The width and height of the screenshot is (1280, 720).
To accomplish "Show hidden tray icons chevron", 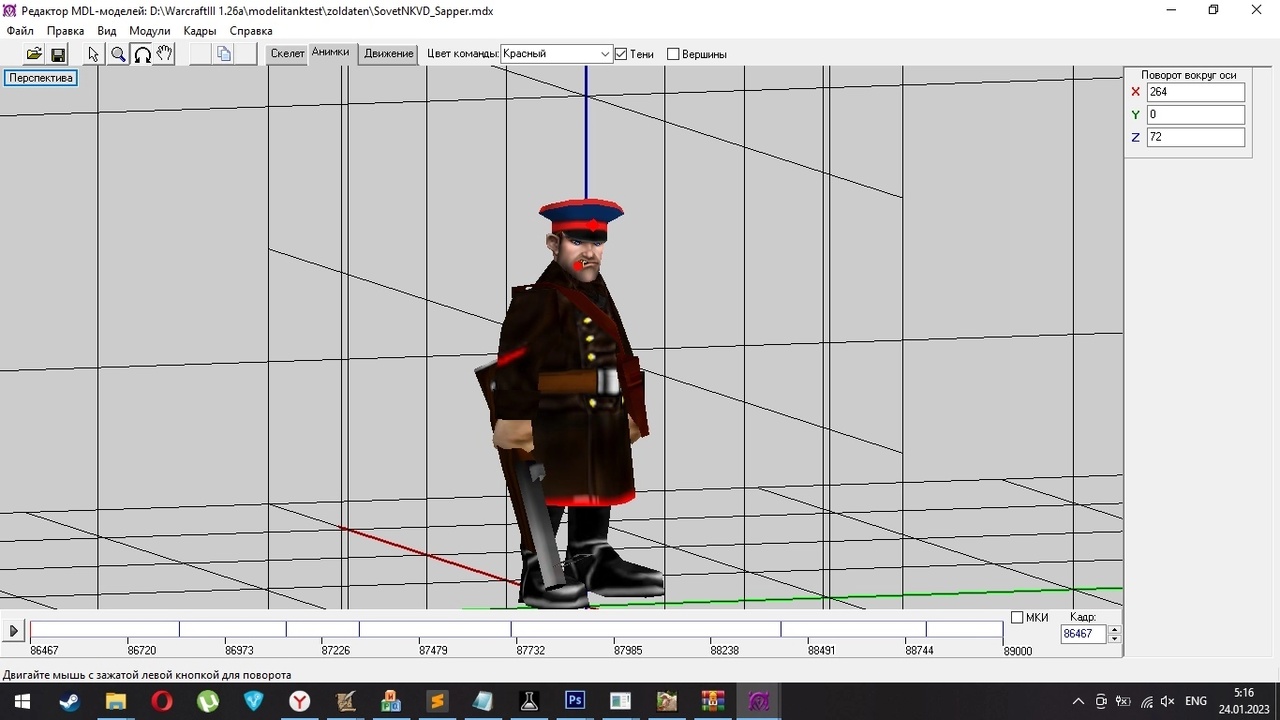I will pyautogui.click(x=1078, y=701).
